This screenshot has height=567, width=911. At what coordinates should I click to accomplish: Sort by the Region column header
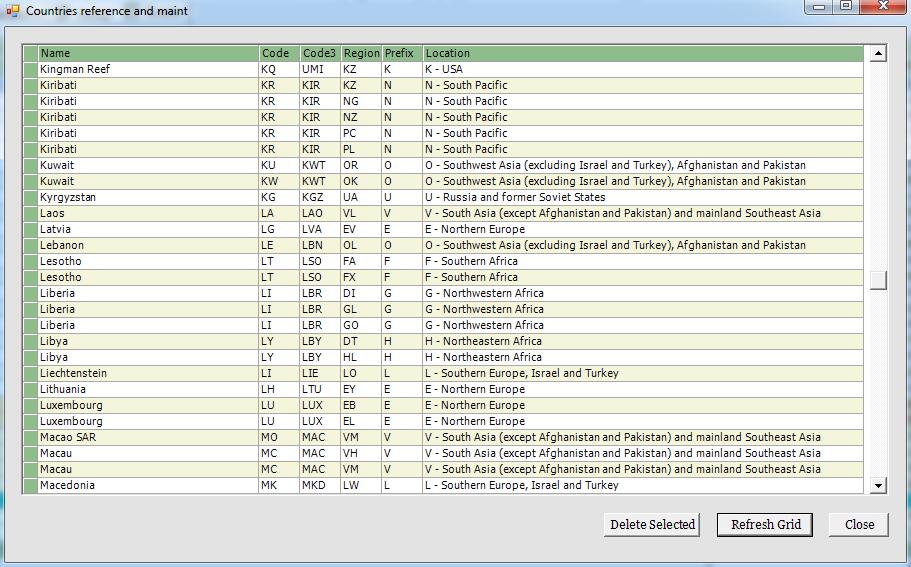(361, 53)
